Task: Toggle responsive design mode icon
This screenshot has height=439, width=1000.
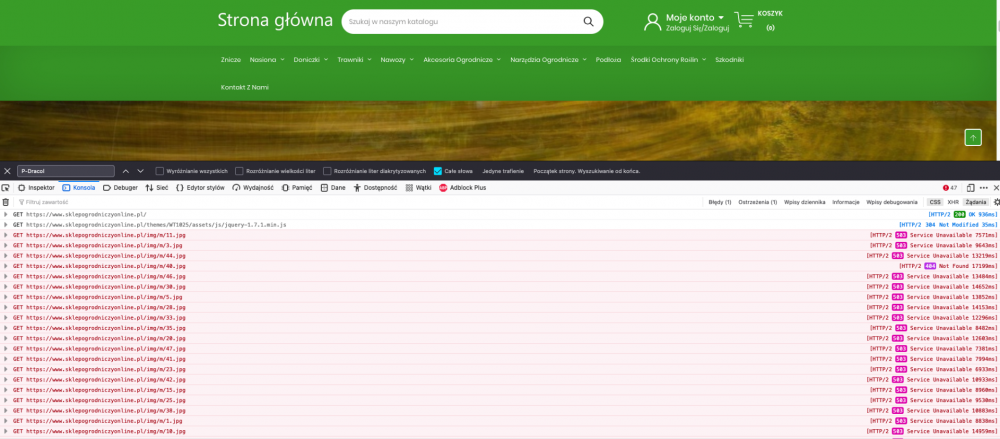Action: (970, 188)
